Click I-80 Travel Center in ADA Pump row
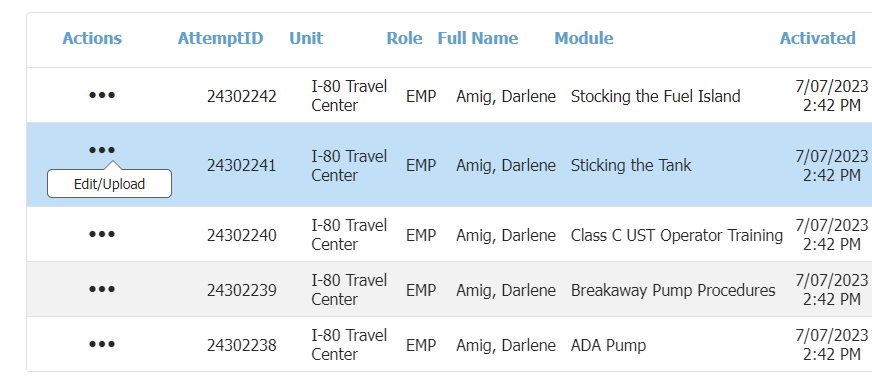The image size is (872, 389). coord(349,345)
